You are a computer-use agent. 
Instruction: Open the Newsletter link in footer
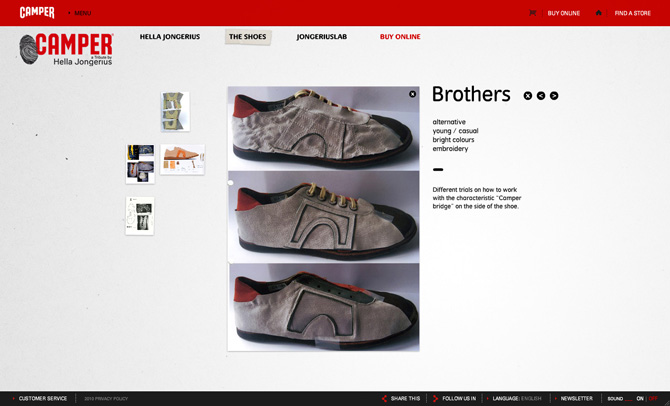(576, 398)
